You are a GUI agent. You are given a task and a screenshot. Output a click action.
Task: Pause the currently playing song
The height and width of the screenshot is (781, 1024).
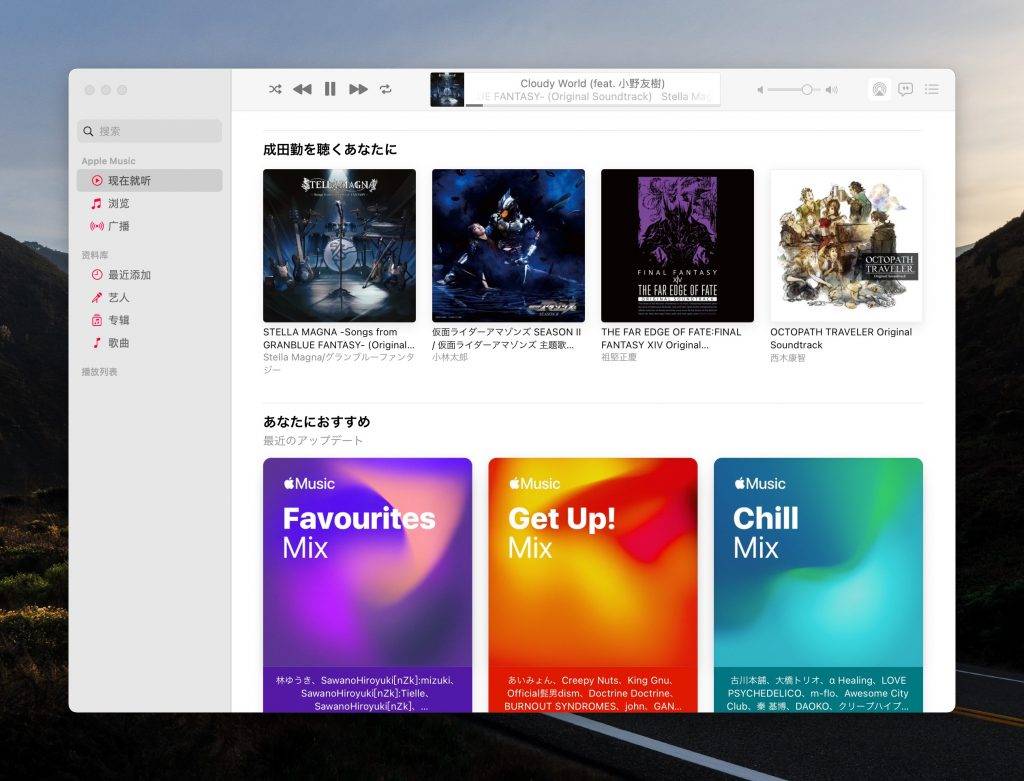(x=331, y=89)
